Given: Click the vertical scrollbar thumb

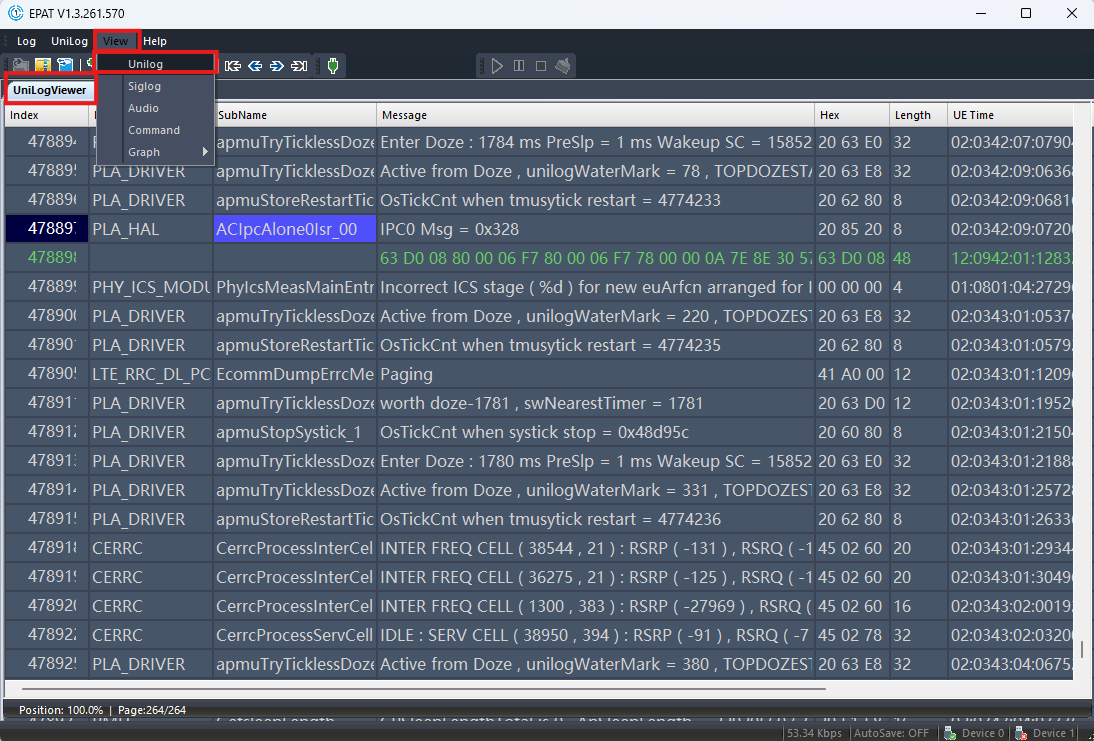Looking at the screenshot, I should coord(1082,649).
